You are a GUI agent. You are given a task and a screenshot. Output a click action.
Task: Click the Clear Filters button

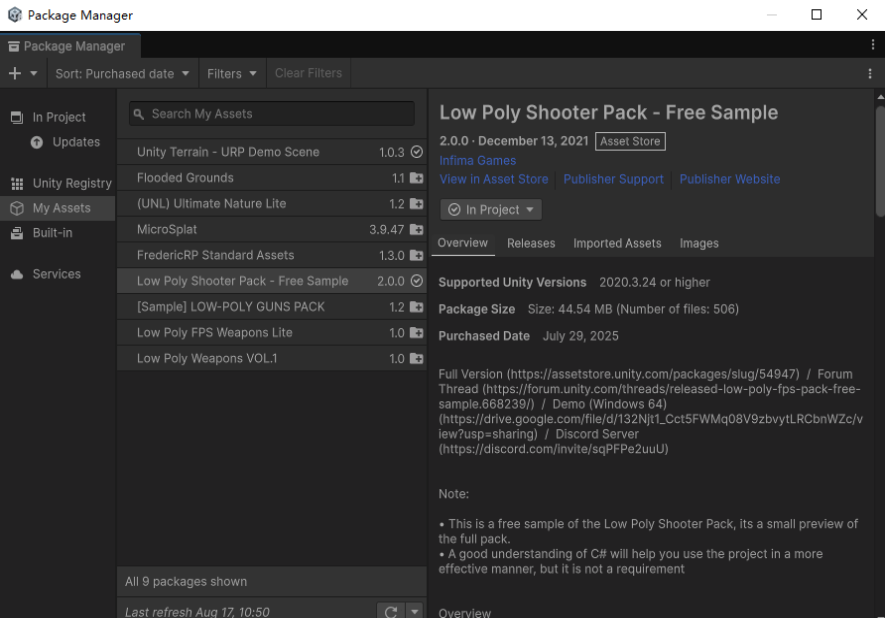coord(309,73)
